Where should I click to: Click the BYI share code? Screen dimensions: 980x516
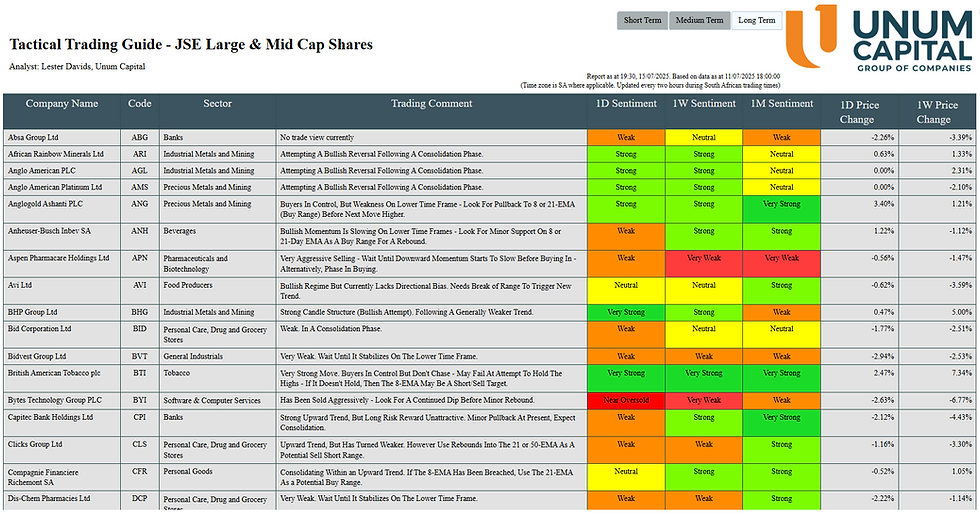coord(139,400)
